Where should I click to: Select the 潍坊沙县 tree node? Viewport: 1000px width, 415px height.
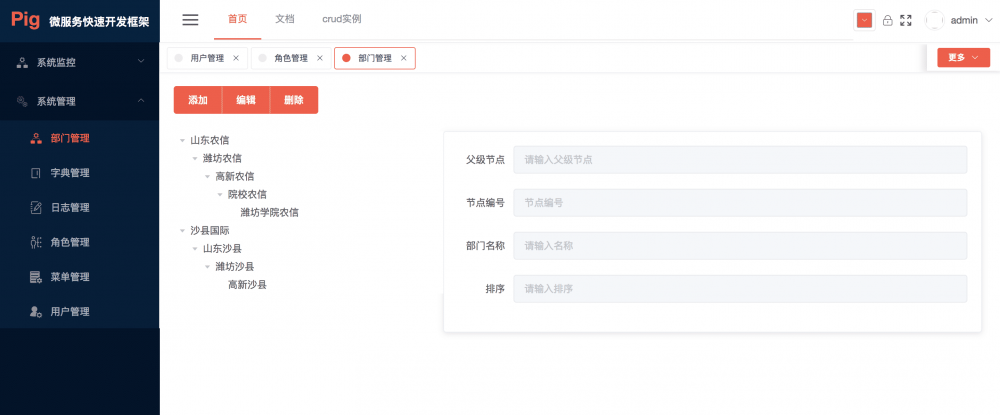(235, 266)
